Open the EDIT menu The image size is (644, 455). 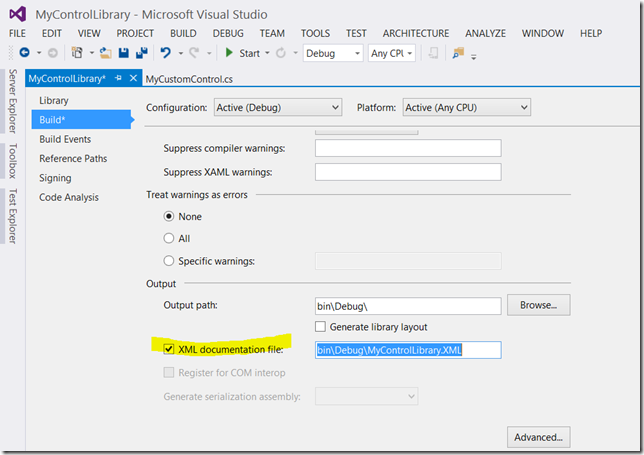(52, 33)
